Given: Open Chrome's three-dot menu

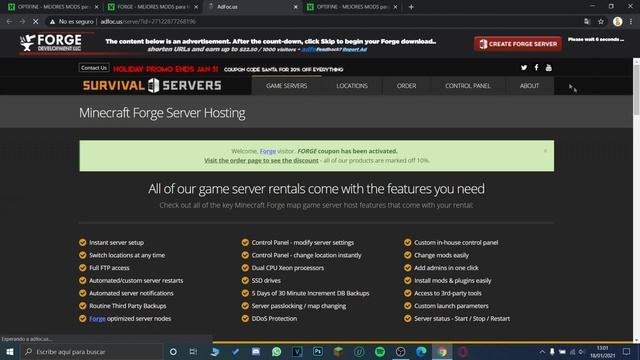Looking at the screenshot, I should [x=631, y=22].
